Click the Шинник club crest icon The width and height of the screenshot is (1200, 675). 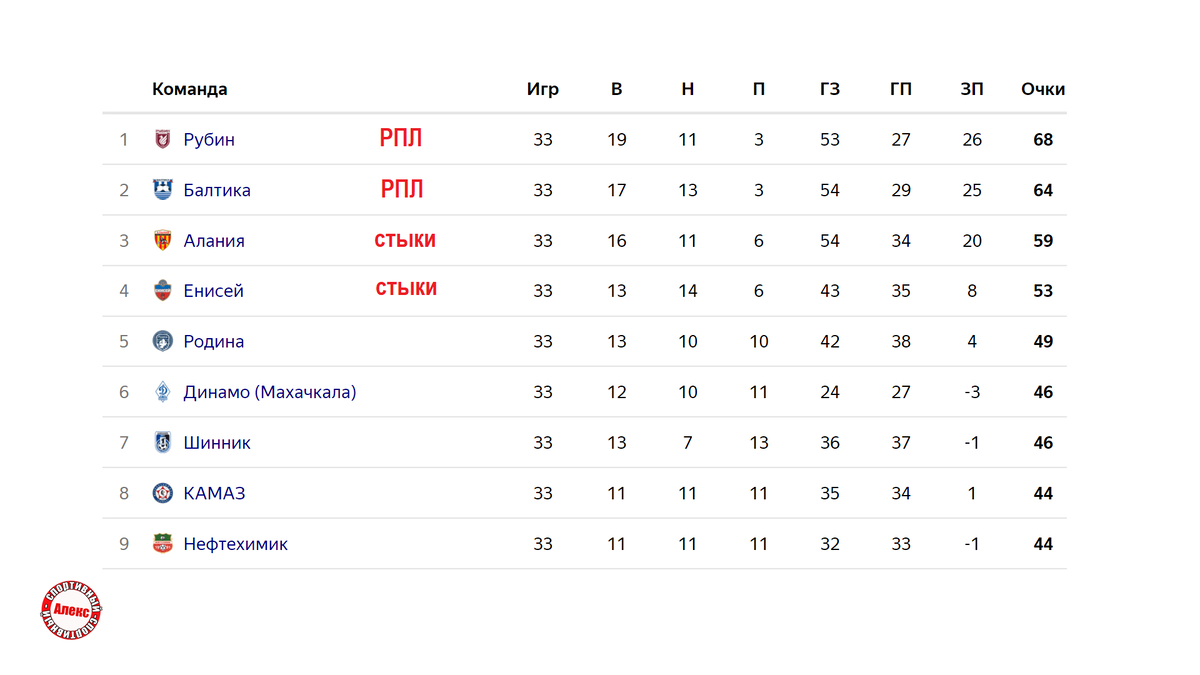point(162,442)
